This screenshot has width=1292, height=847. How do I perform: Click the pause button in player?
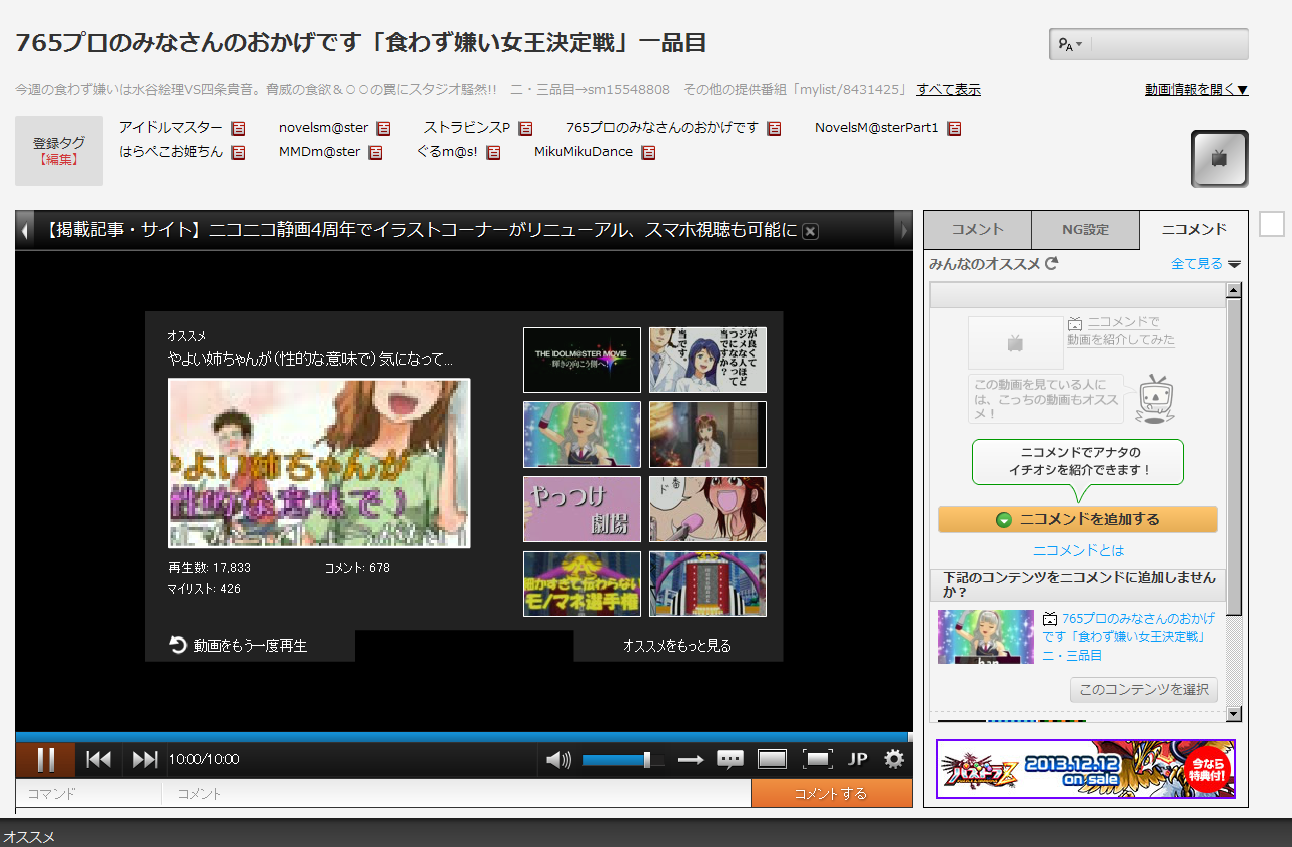click(x=45, y=759)
